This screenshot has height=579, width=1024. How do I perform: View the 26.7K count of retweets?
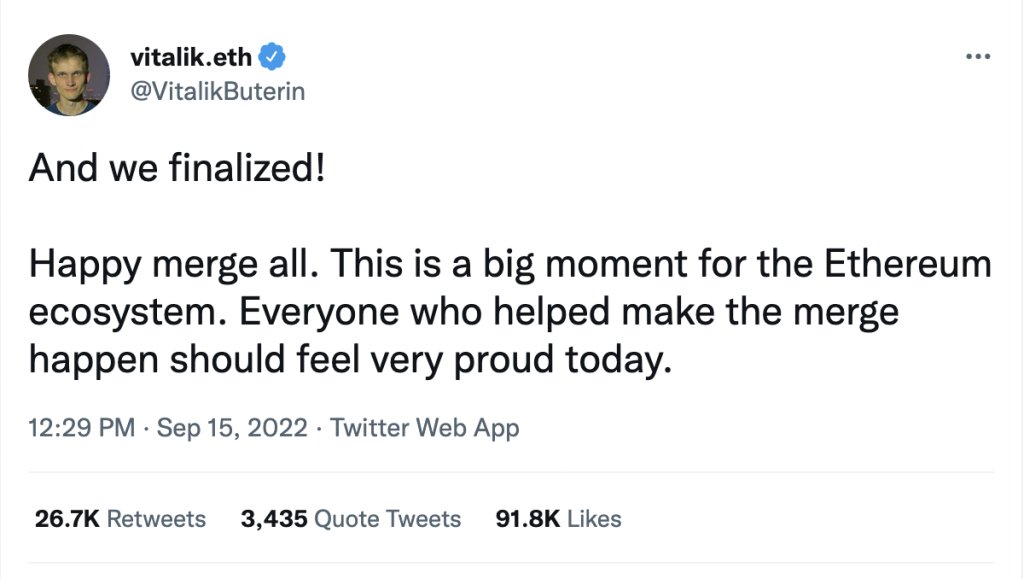click(x=64, y=519)
